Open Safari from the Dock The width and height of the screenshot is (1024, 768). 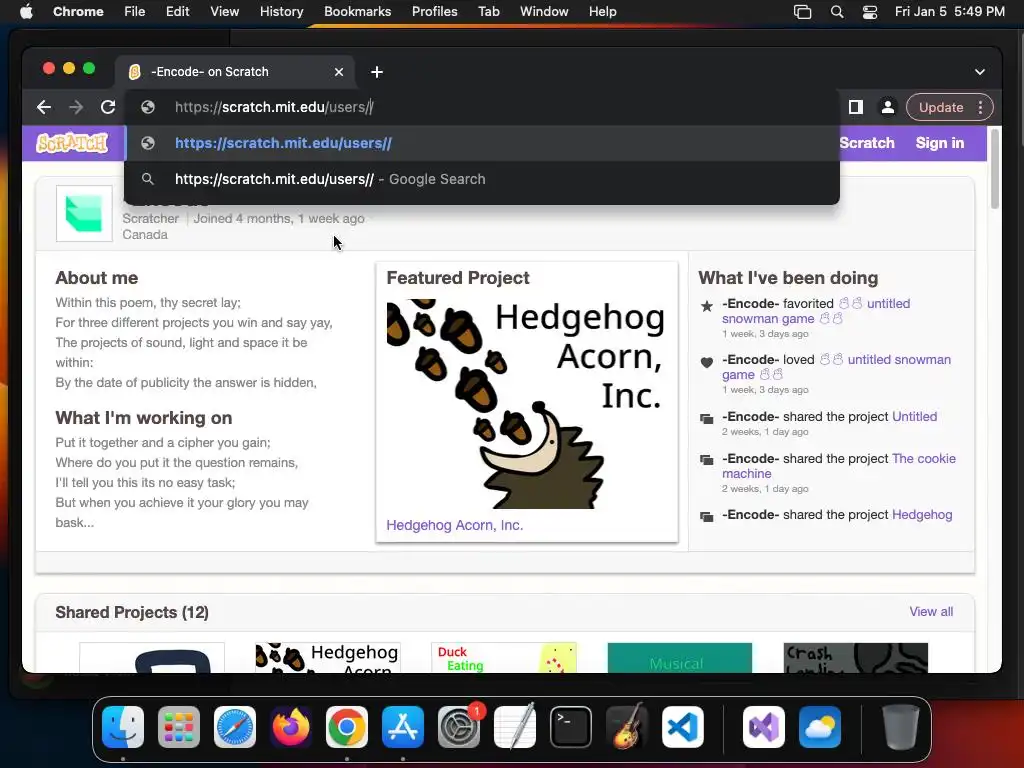click(x=234, y=727)
